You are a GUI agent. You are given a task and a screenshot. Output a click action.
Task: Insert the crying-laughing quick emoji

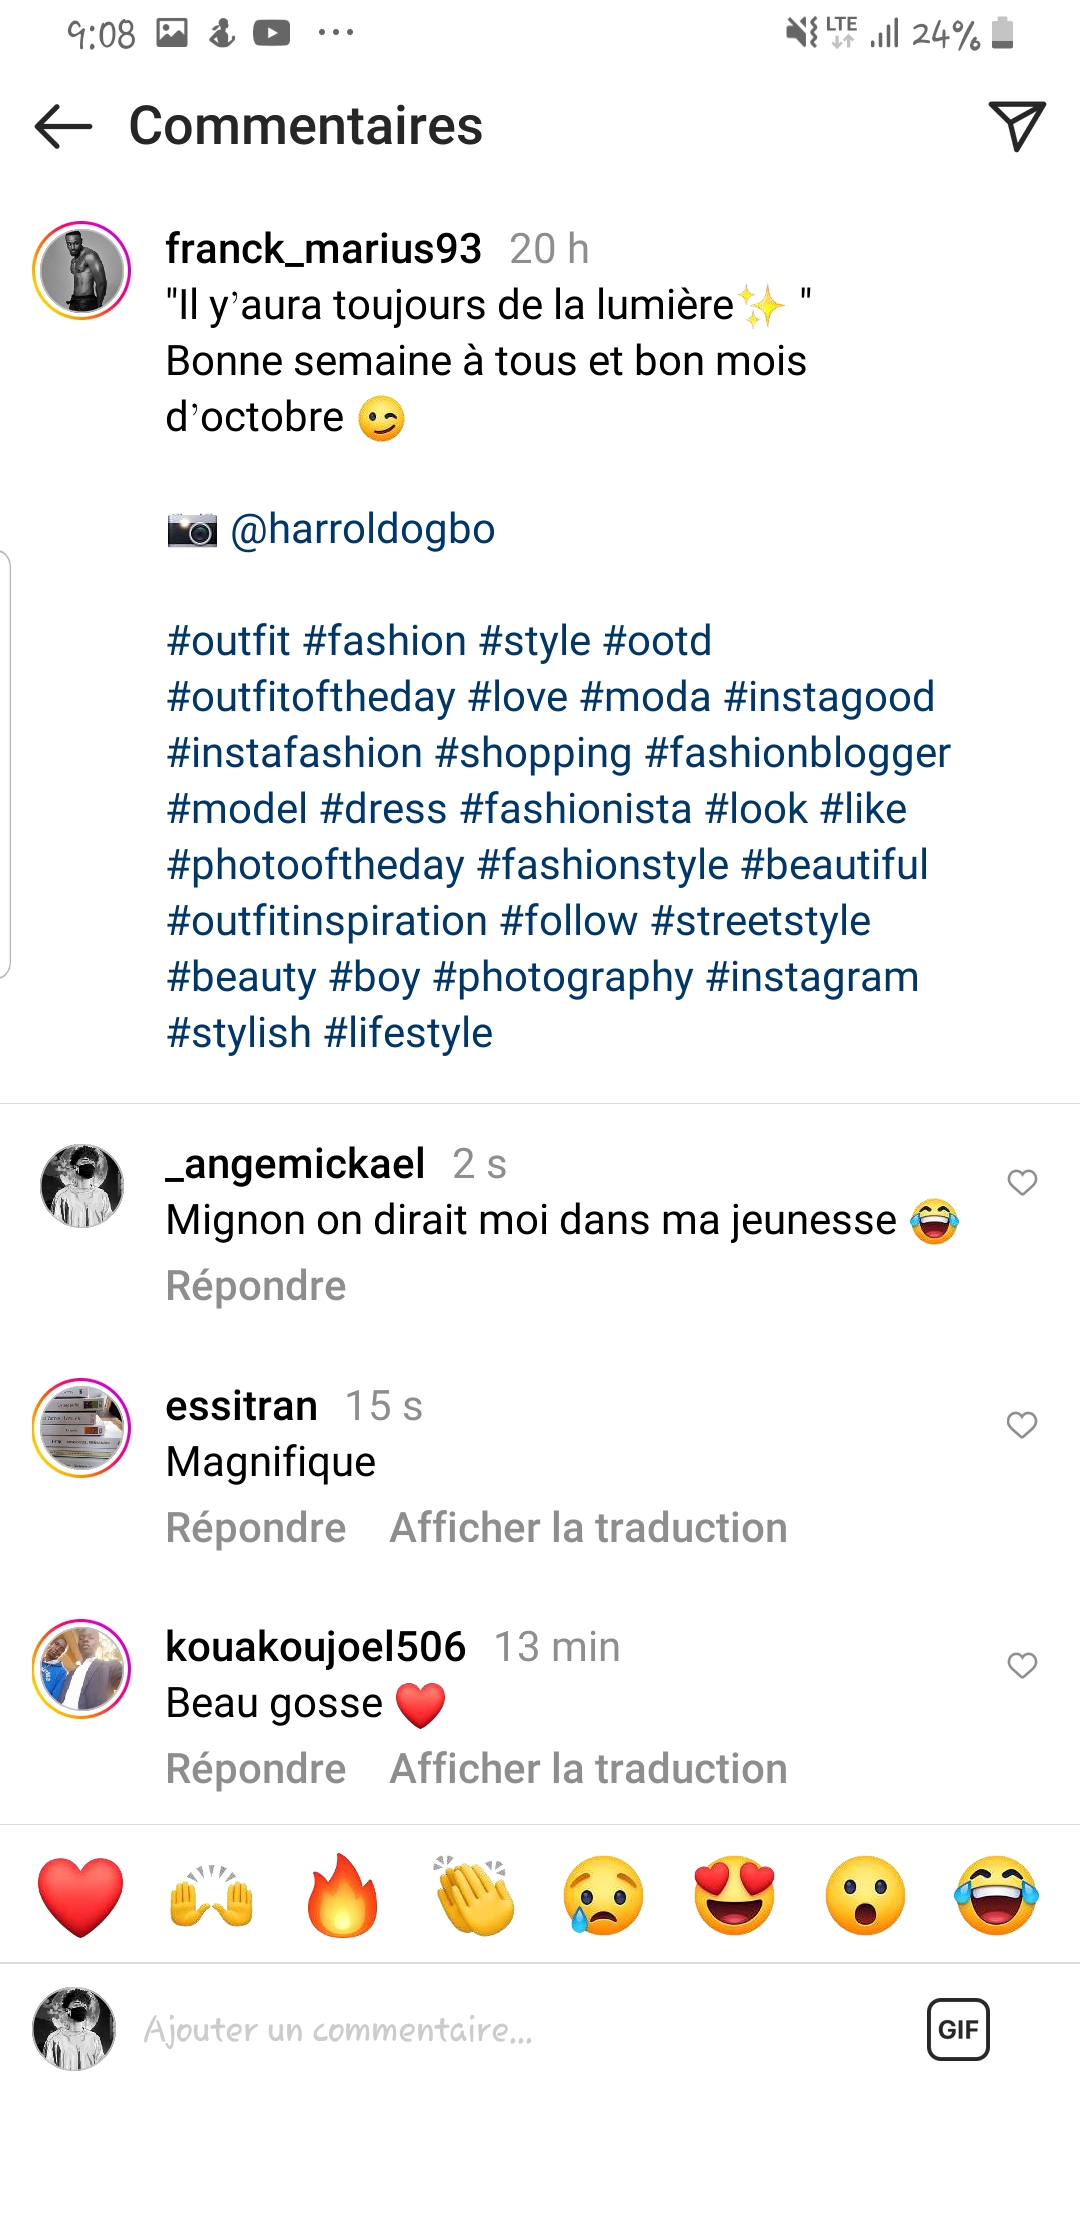pos(997,1896)
